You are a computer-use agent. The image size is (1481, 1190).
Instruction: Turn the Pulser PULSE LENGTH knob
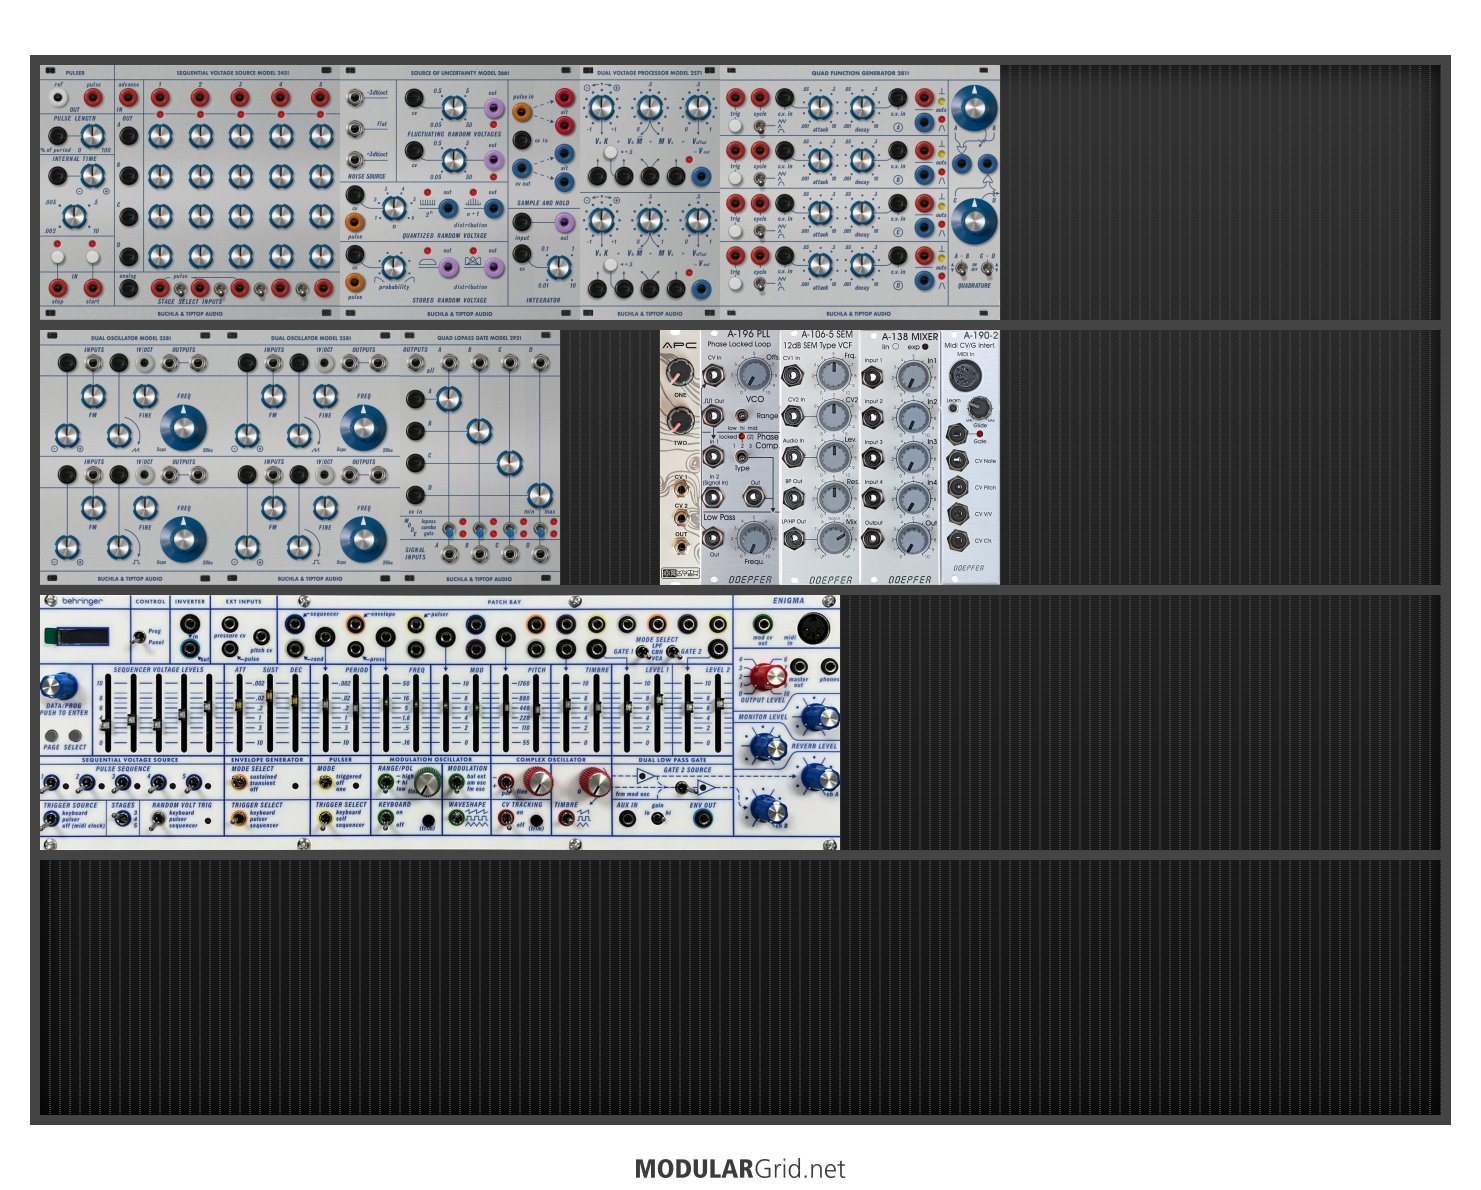(92, 136)
